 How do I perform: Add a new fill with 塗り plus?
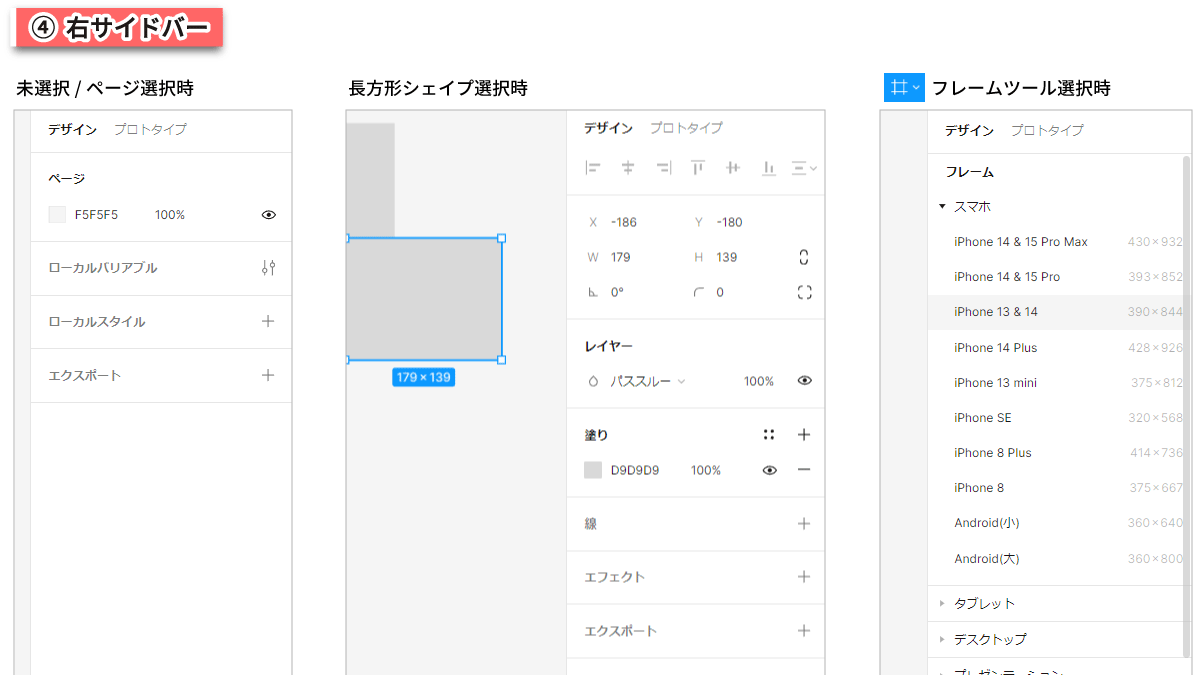point(804,435)
